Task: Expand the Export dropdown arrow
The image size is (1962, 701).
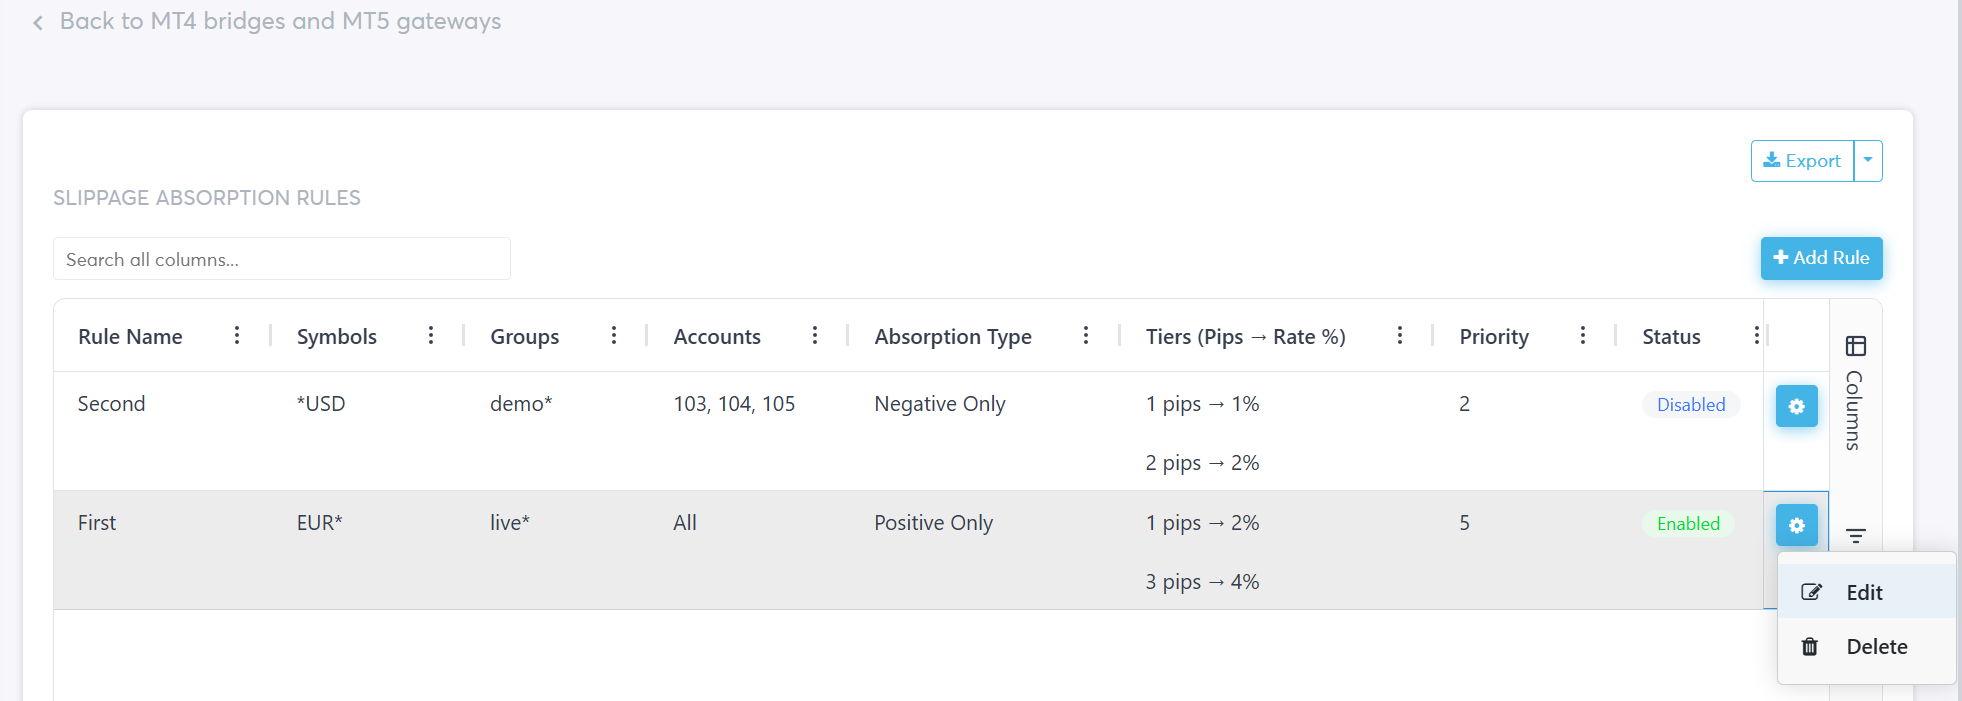Action: pyautogui.click(x=1868, y=161)
